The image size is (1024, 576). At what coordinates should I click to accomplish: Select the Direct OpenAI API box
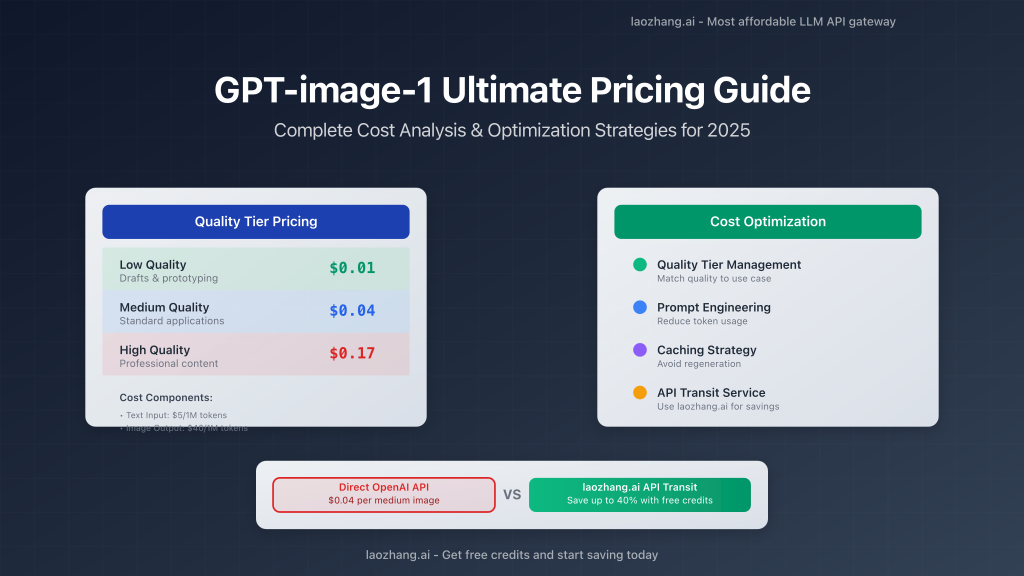[x=384, y=494]
